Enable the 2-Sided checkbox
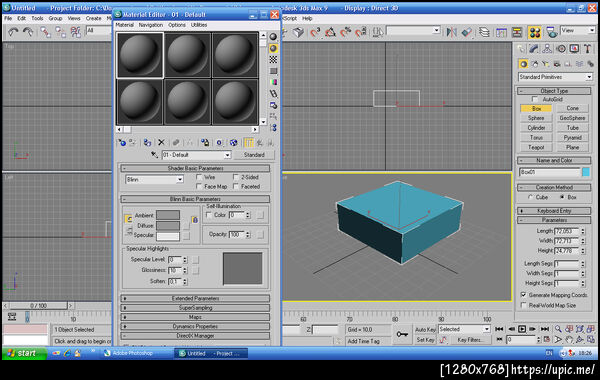 [236, 177]
